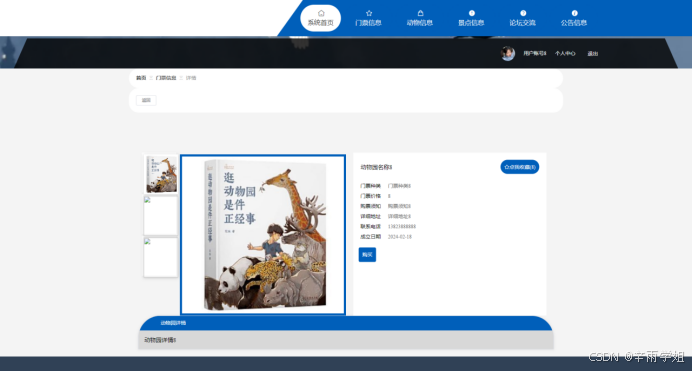
Task: Select the second broken image thumbnail
Action: [x=161, y=215]
